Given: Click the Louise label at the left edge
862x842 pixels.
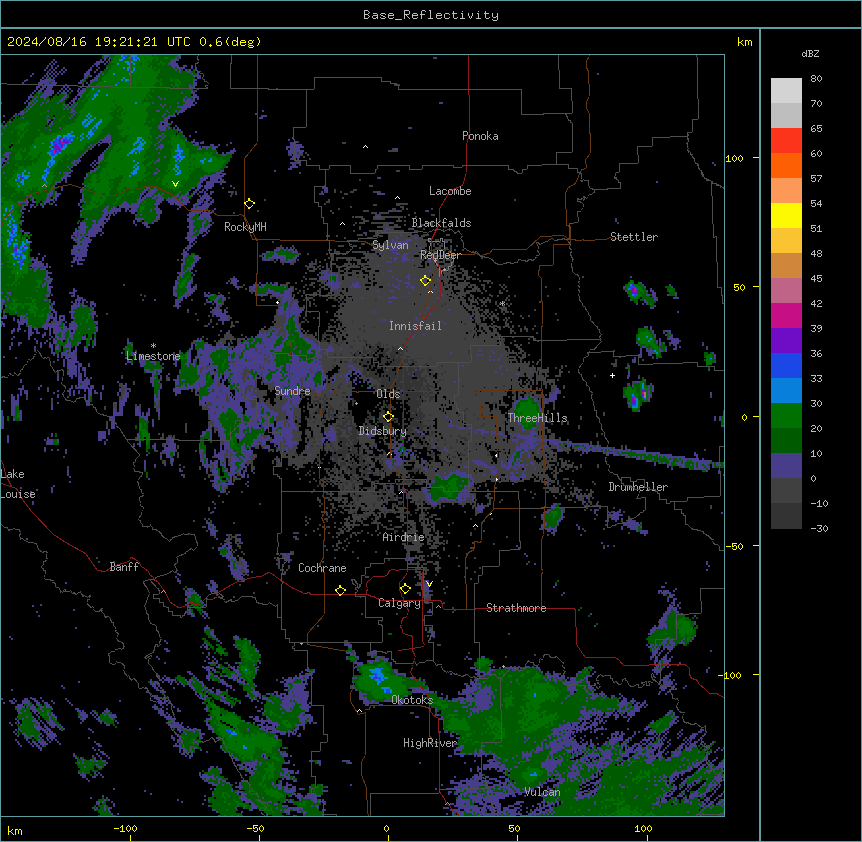Looking at the screenshot, I should click(x=18, y=494).
